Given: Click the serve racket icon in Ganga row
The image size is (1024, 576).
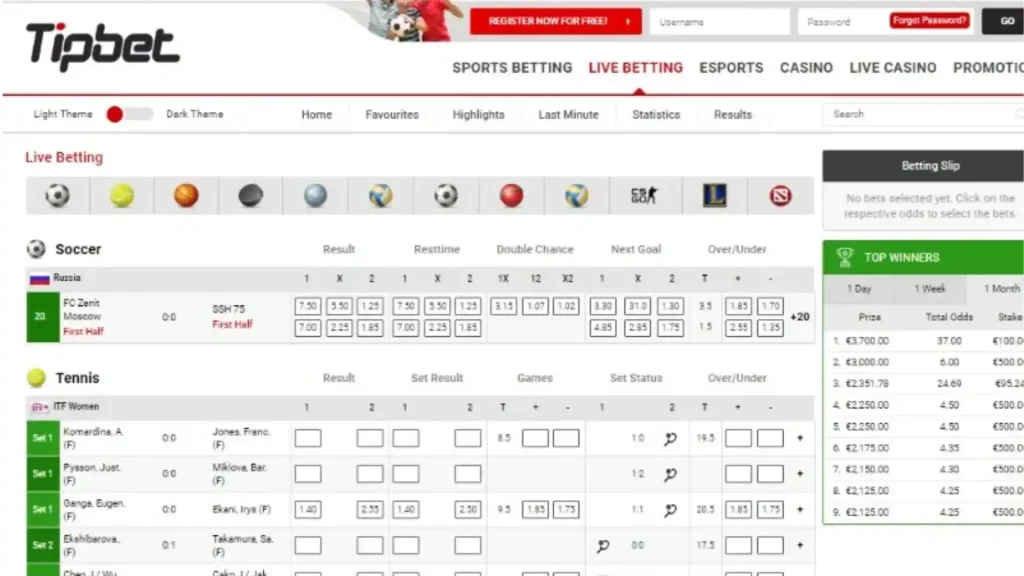Looking at the screenshot, I should pos(671,510).
